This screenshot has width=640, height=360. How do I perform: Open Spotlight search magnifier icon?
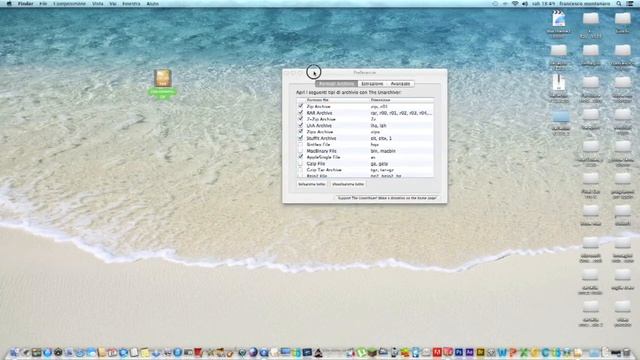[619, 4]
